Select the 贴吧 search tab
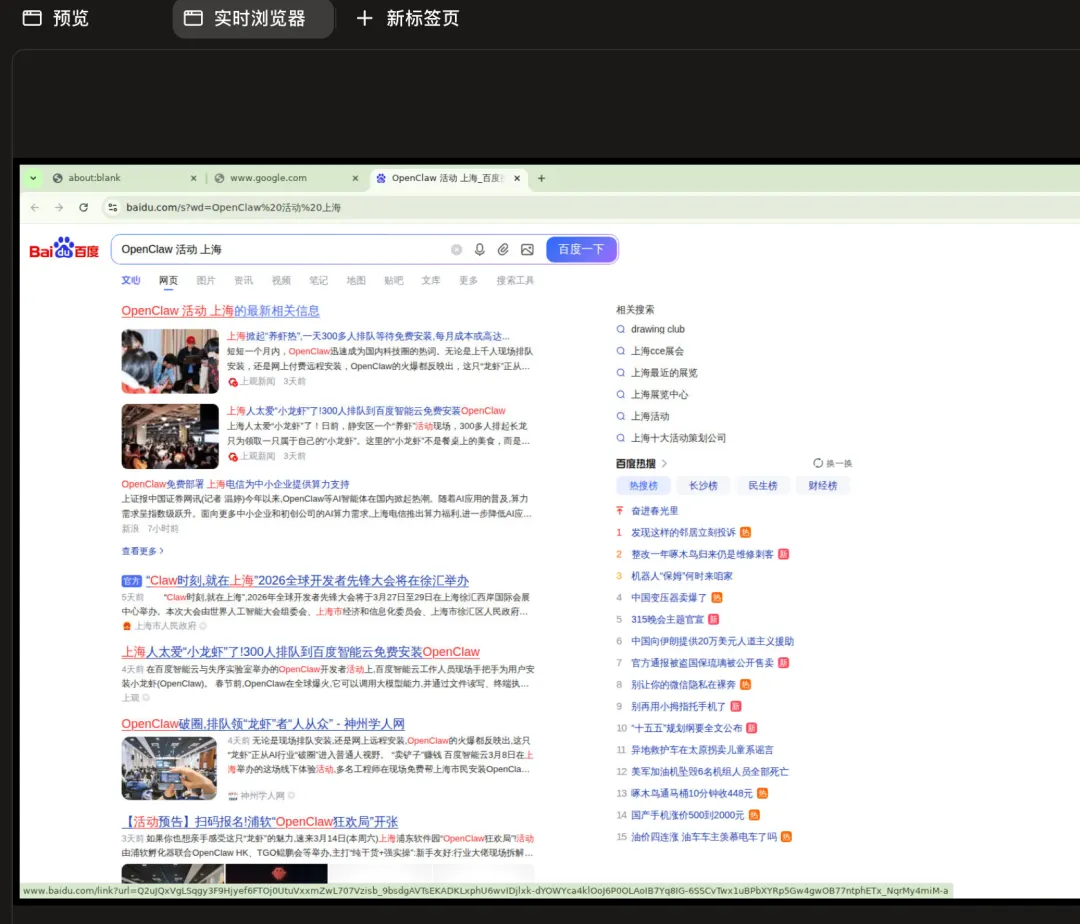The image size is (1080, 924). click(x=393, y=280)
